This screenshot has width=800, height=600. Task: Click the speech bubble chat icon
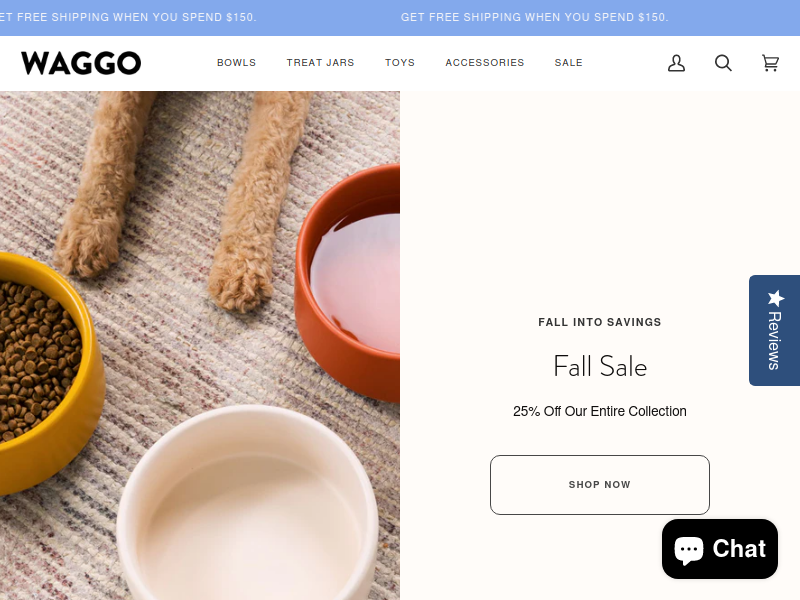tap(689, 549)
